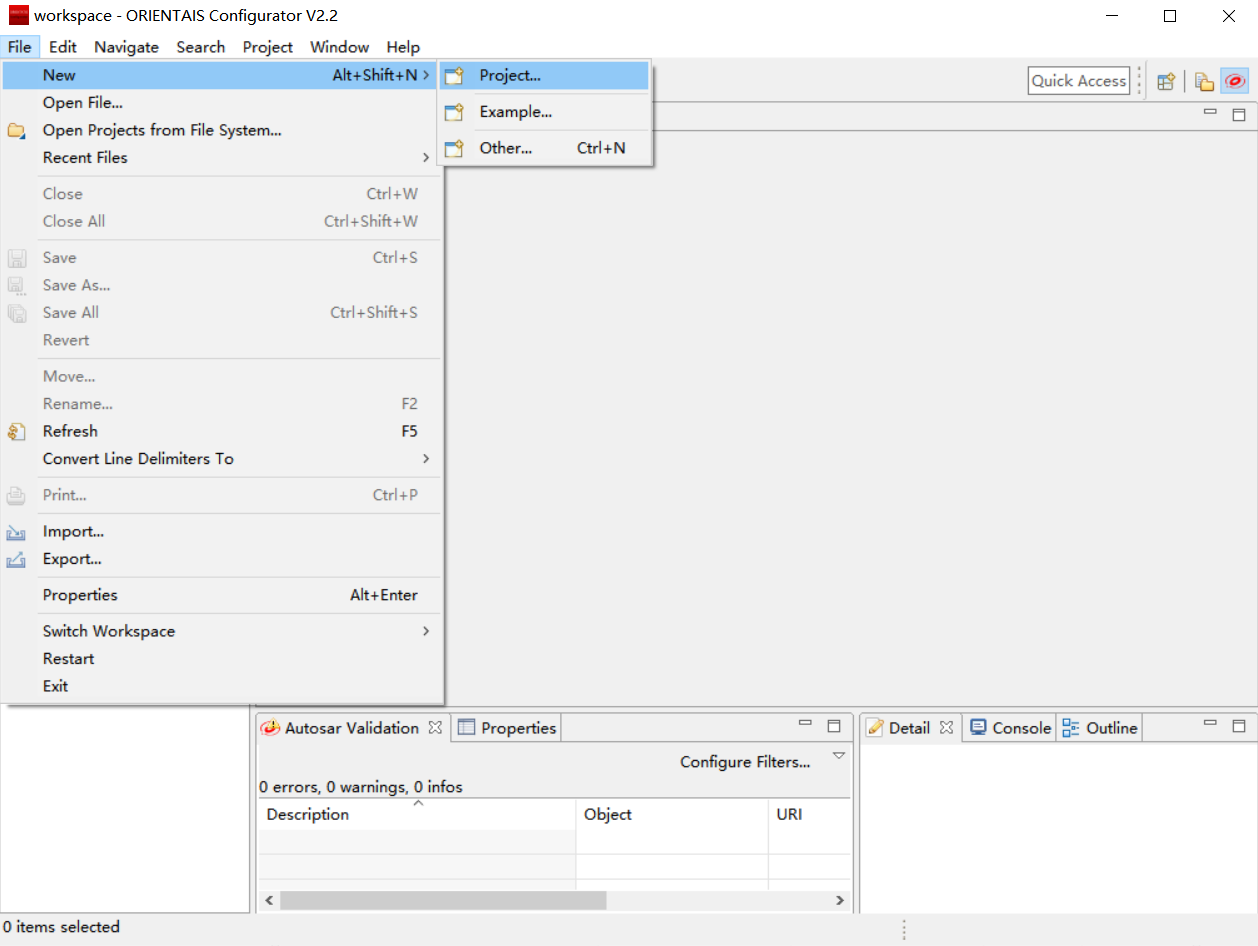1258x946 pixels.
Task: Click the Description column header
Action: coord(308,814)
